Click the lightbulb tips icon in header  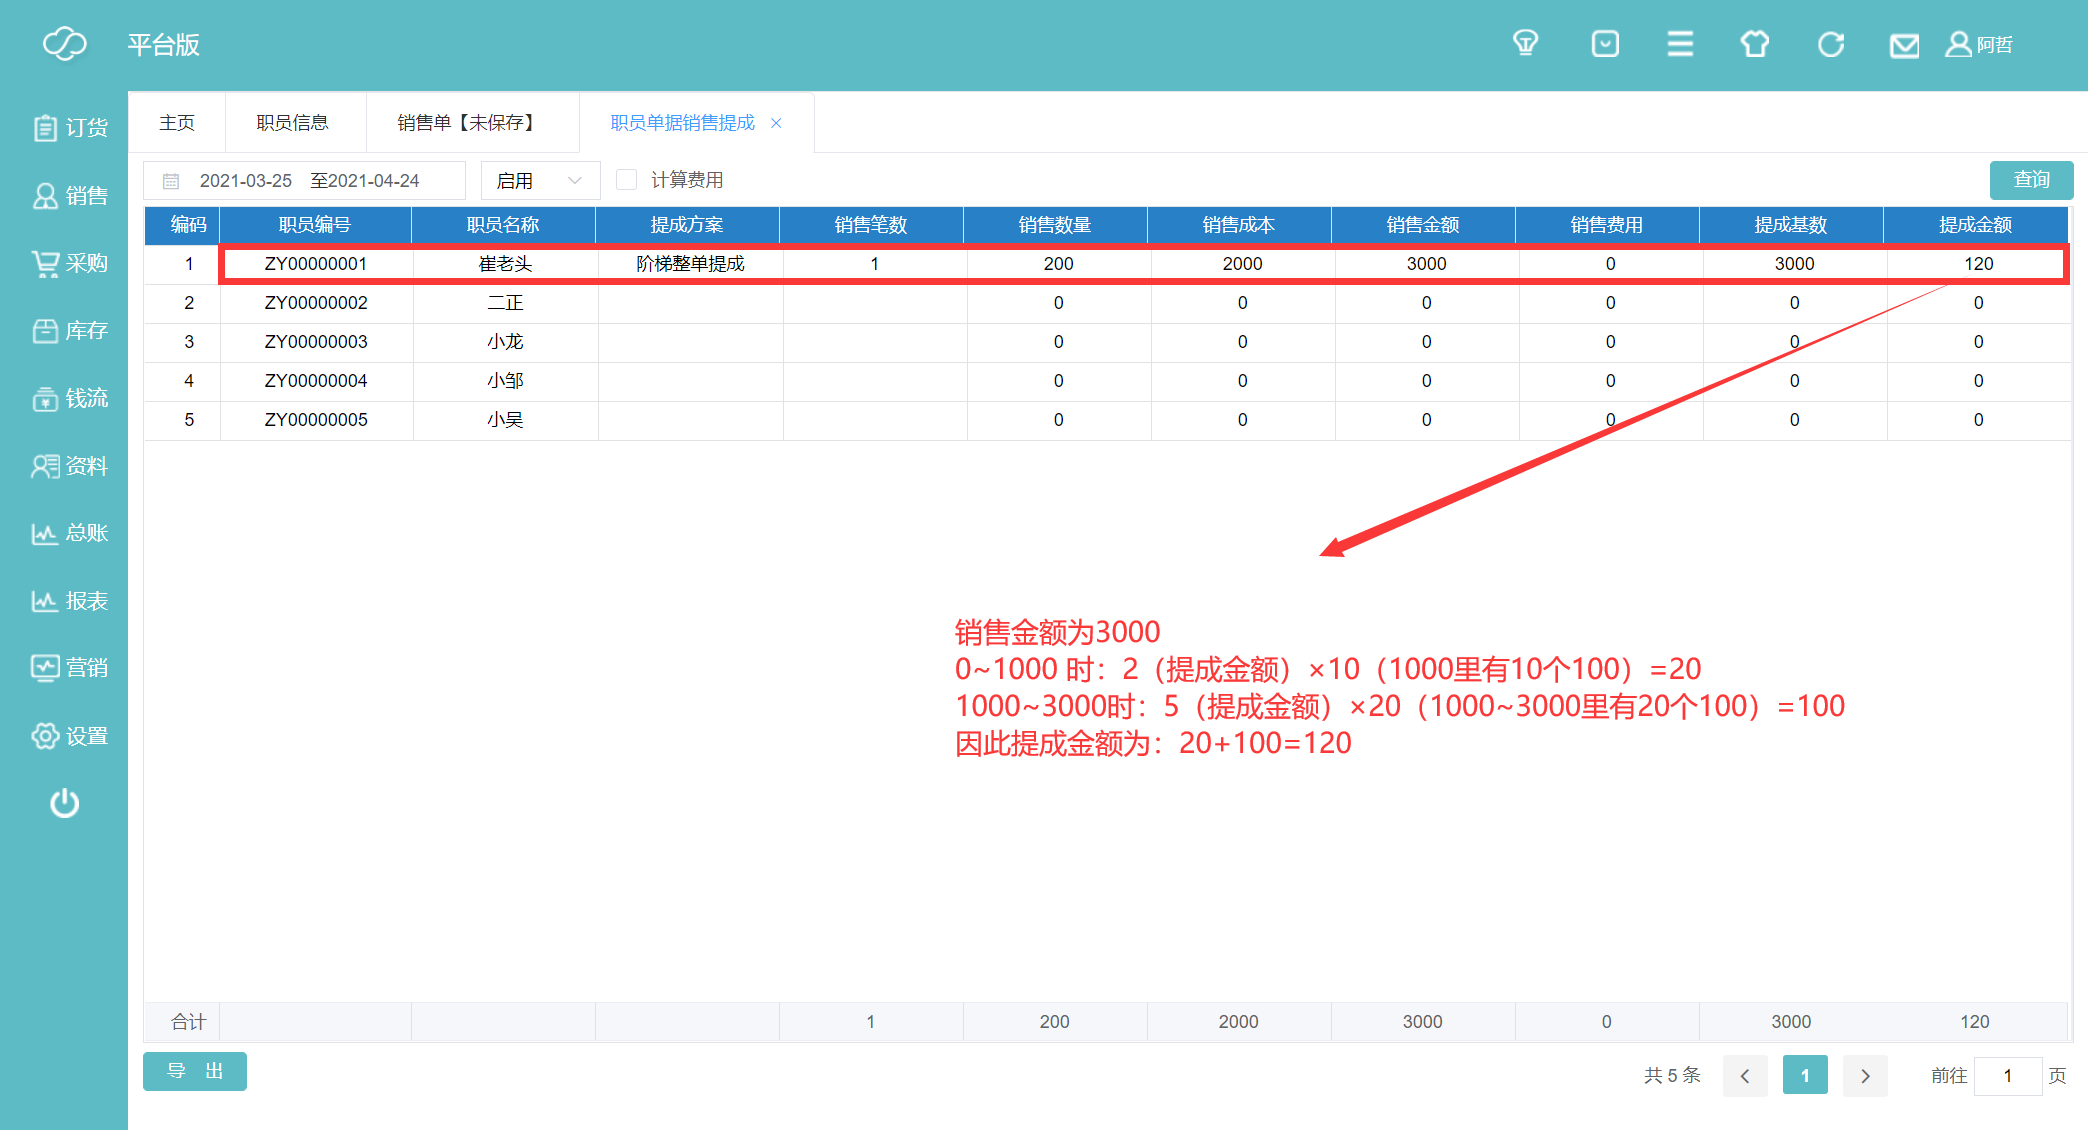click(x=1525, y=44)
